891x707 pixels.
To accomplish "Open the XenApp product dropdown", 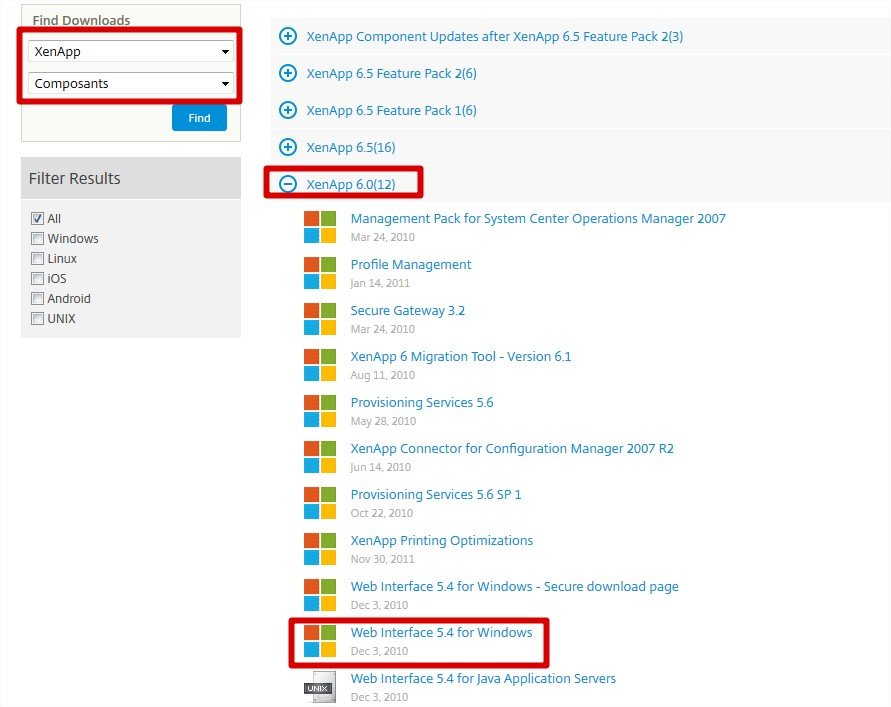I will coord(131,51).
